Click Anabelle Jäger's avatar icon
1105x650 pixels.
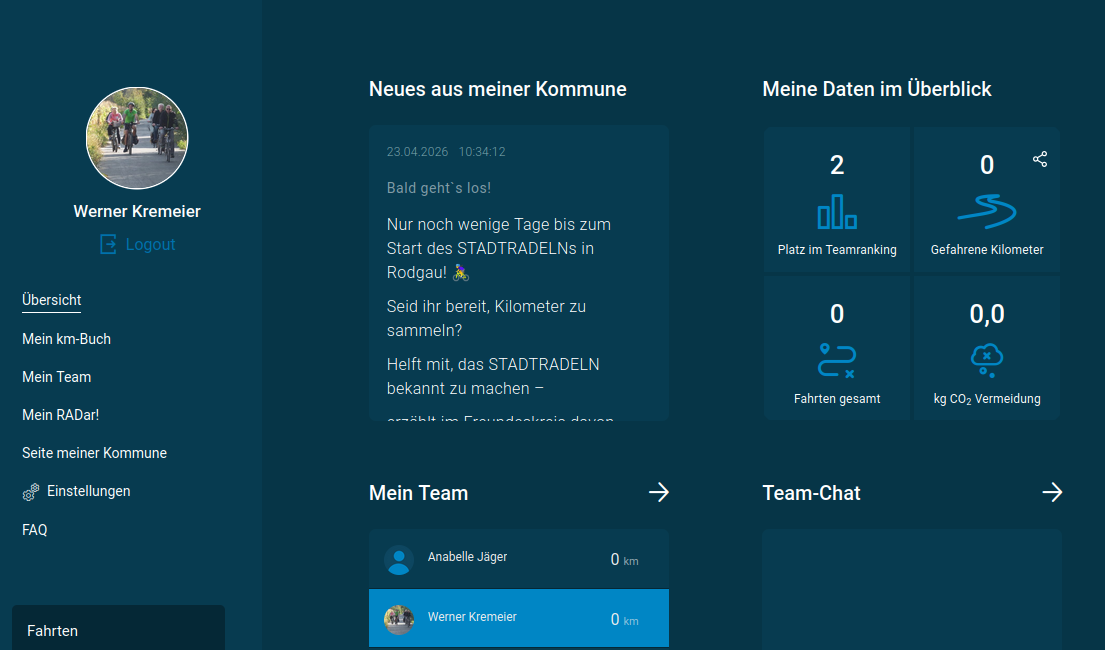(399, 560)
